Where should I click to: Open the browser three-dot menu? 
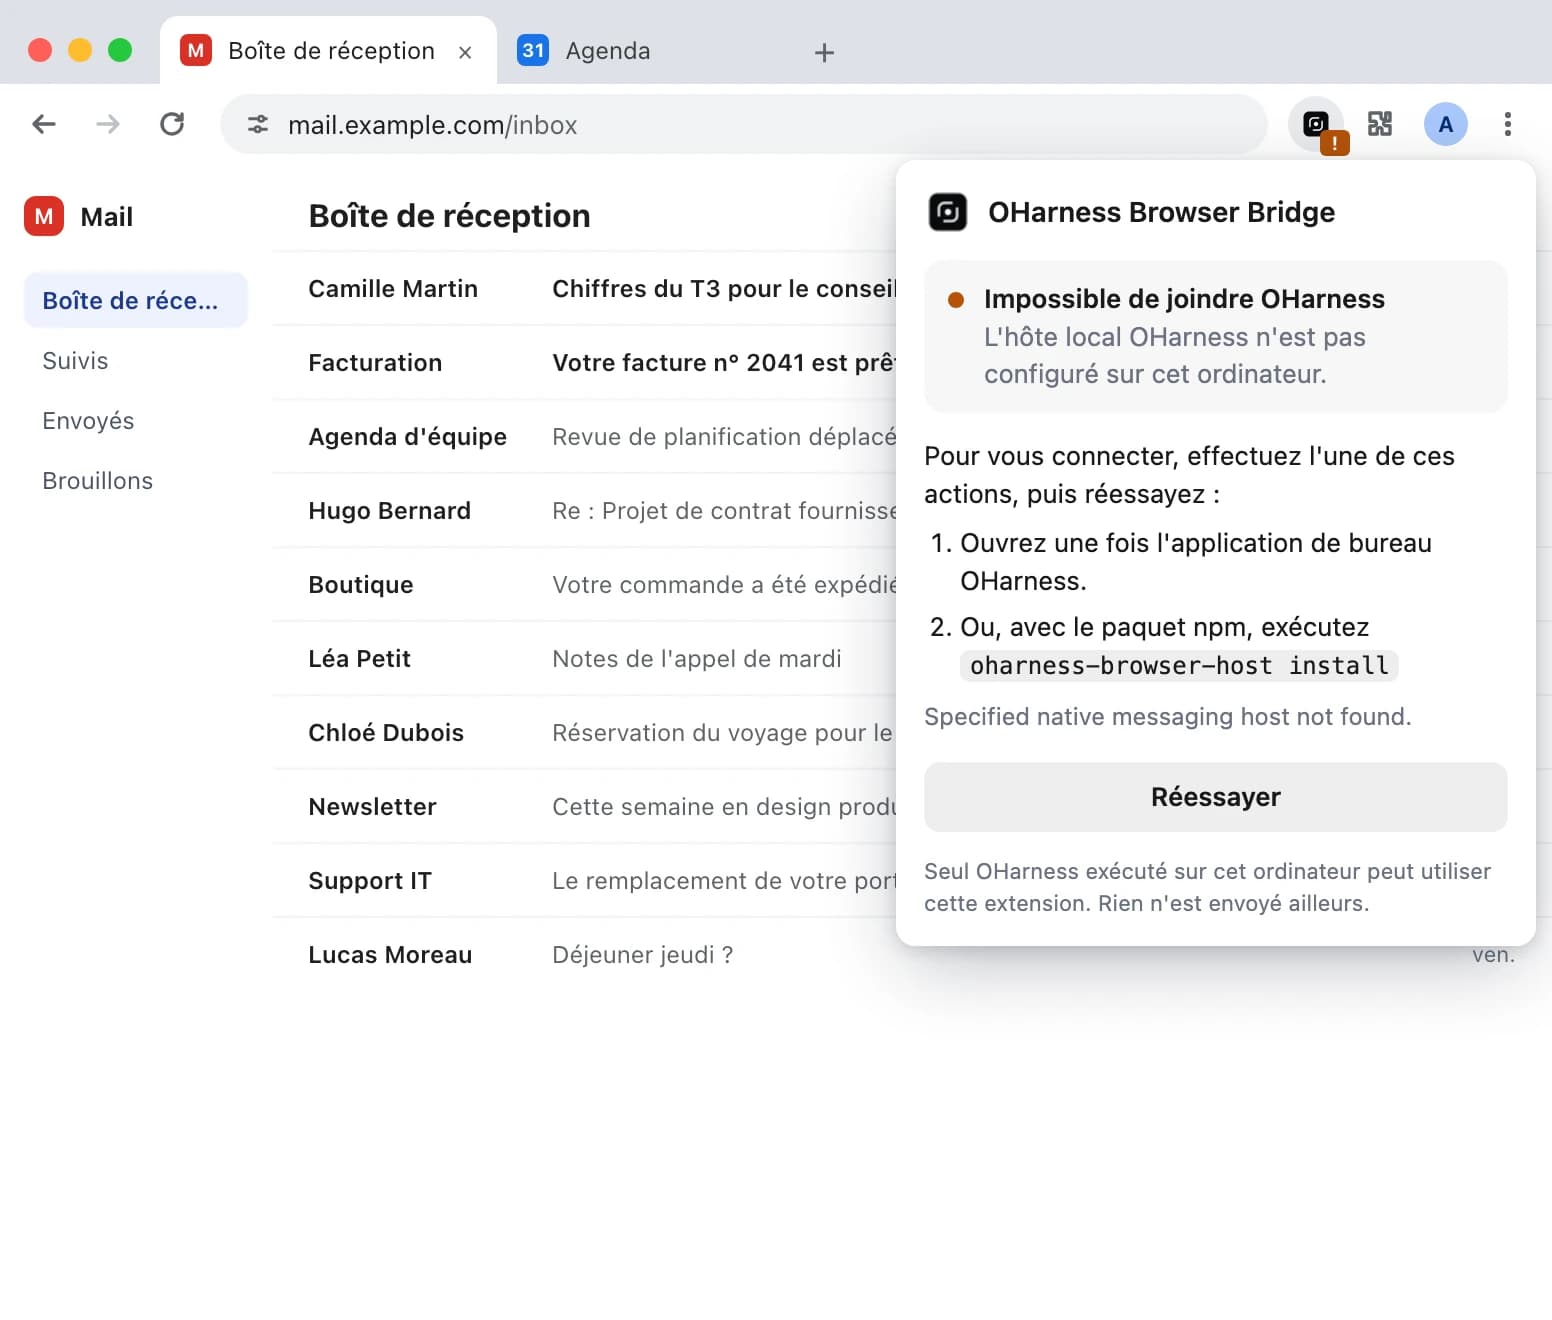tap(1507, 124)
